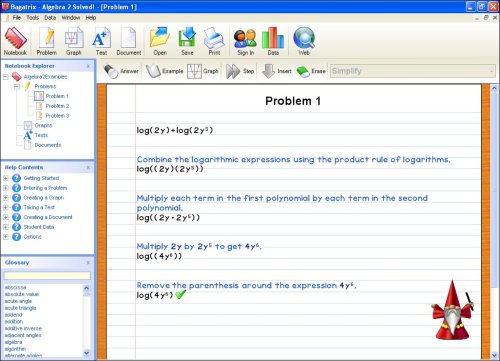Expand the Creating a Document help topic
The image size is (500, 361).
pos(6,217)
